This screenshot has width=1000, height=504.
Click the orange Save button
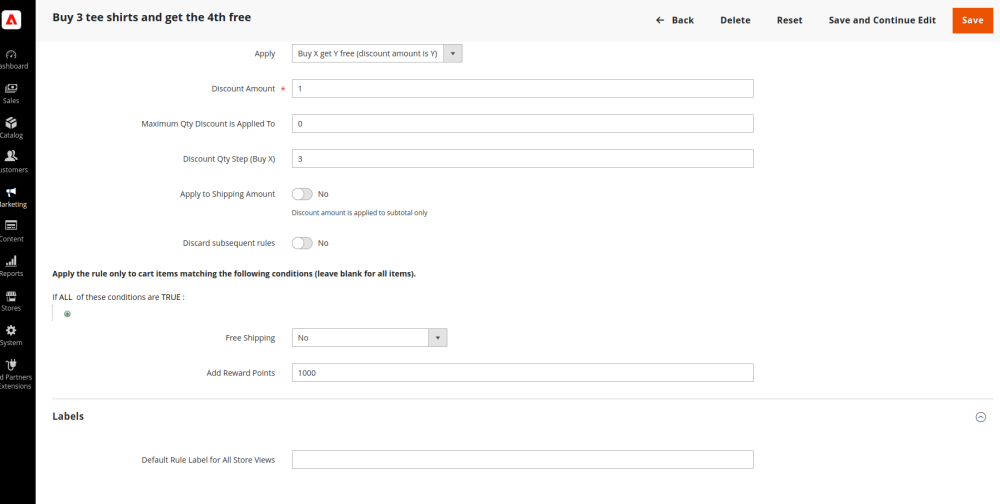coord(972,20)
